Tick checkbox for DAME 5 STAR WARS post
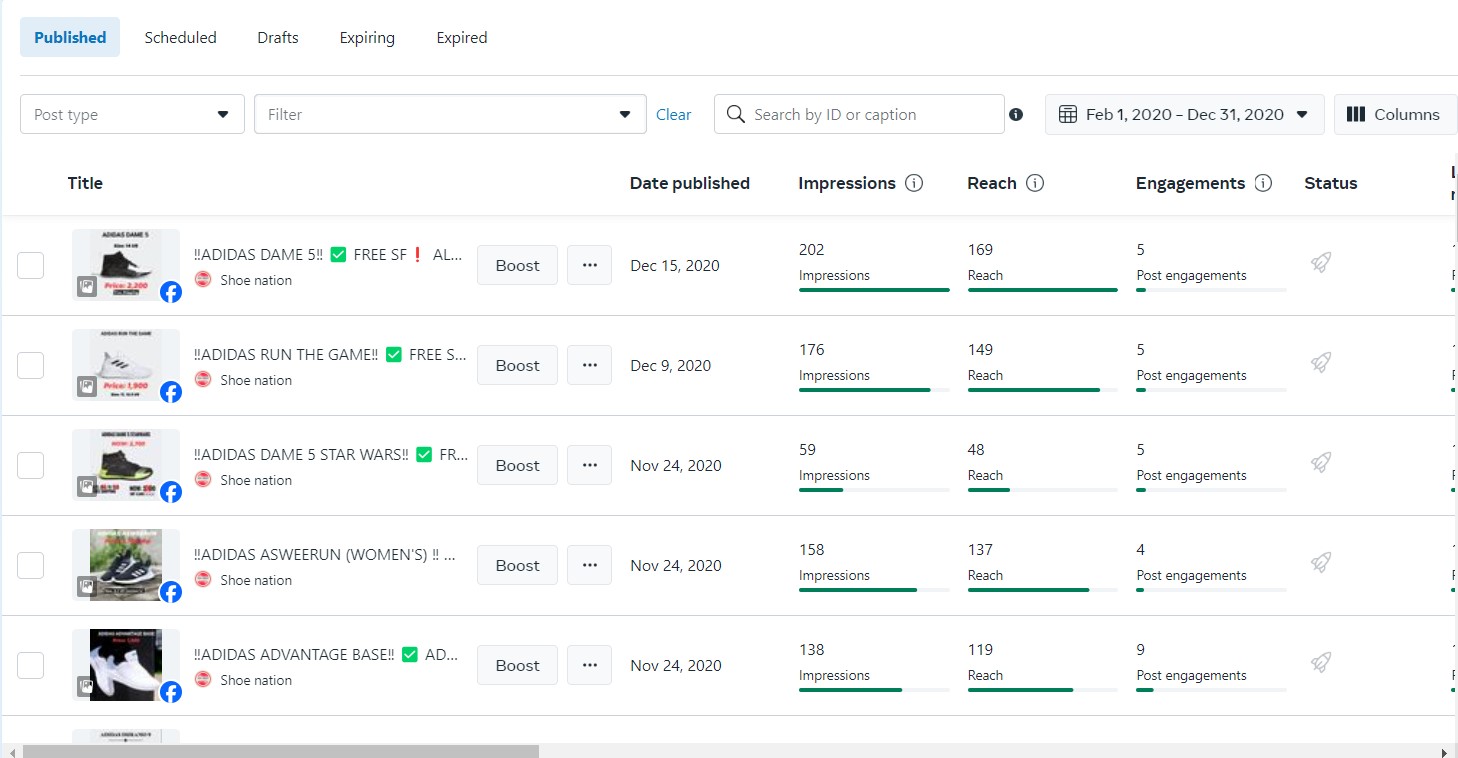The width and height of the screenshot is (1458, 758). click(x=31, y=465)
